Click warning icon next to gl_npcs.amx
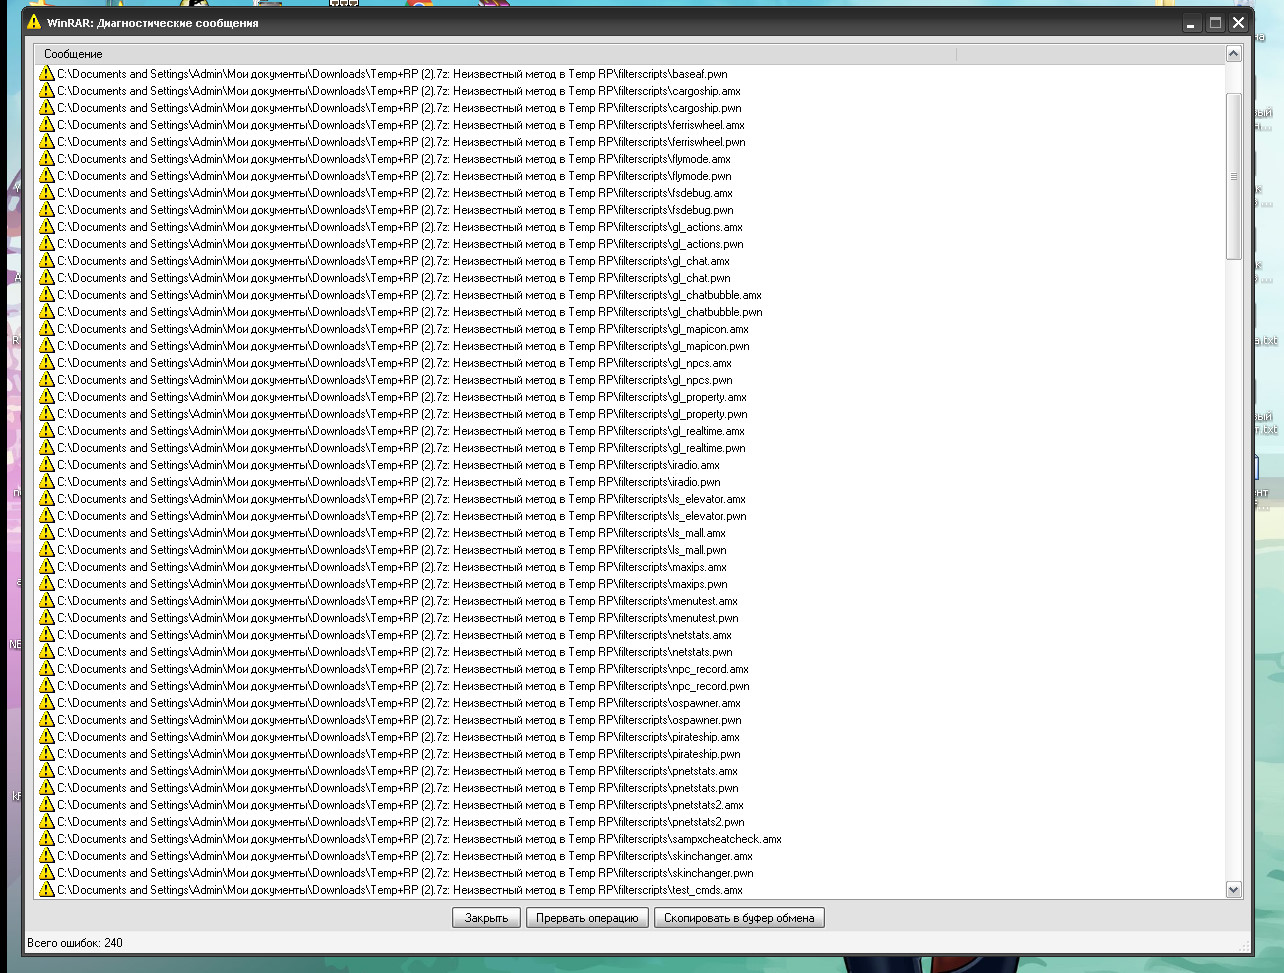This screenshot has width=1284, height=973. [47, 363]
